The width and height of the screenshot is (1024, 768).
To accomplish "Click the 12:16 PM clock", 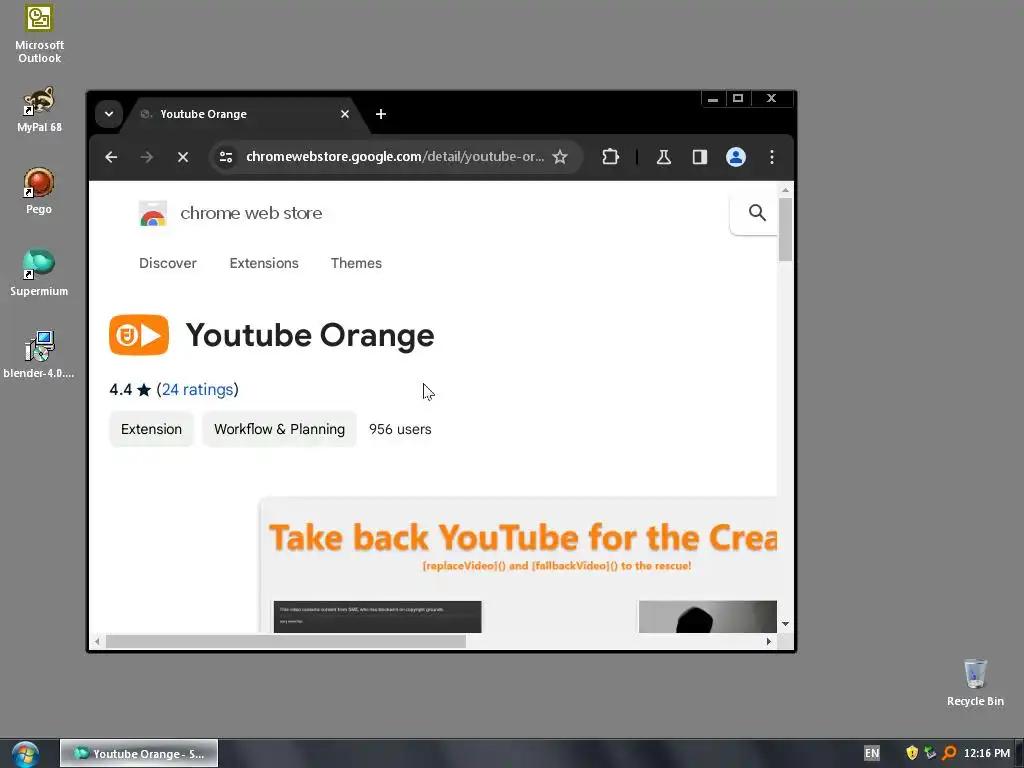I will (x=987, y=753).
